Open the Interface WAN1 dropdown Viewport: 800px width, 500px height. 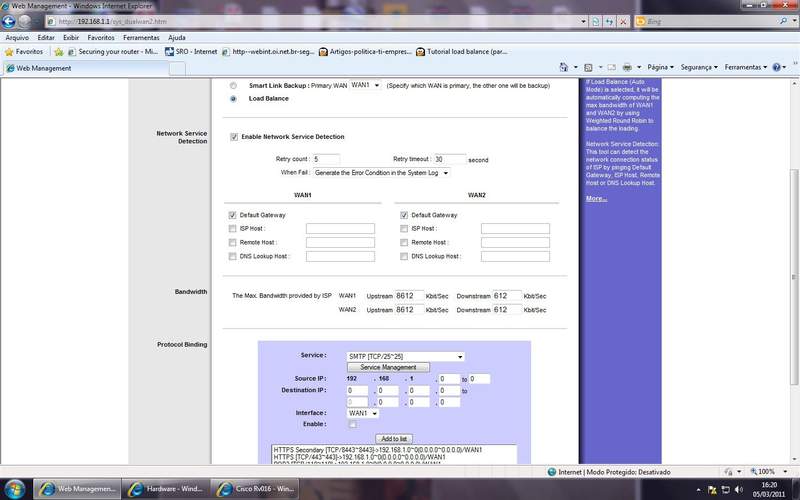click(x=363, y=413)
